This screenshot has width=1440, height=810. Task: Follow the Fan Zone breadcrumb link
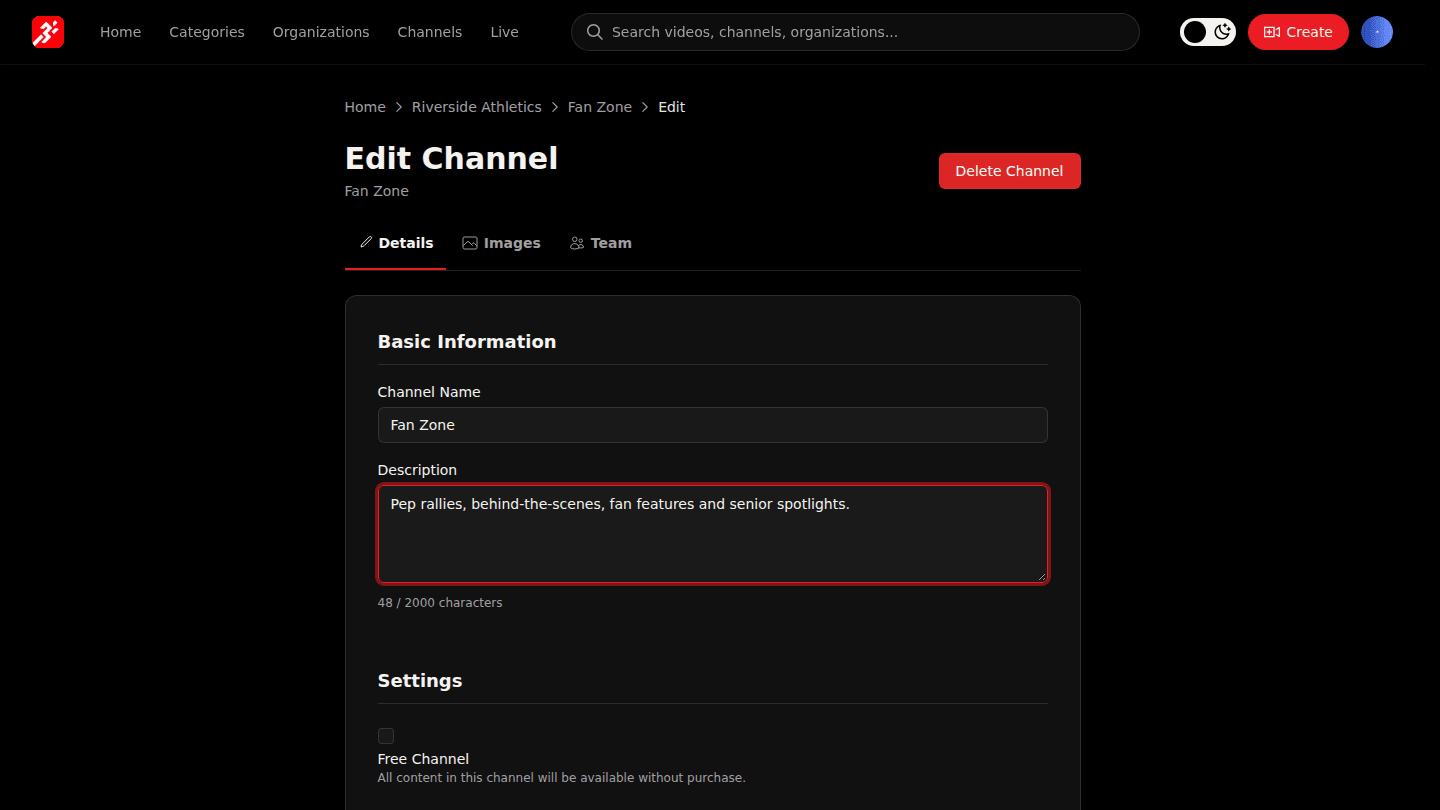600,107
